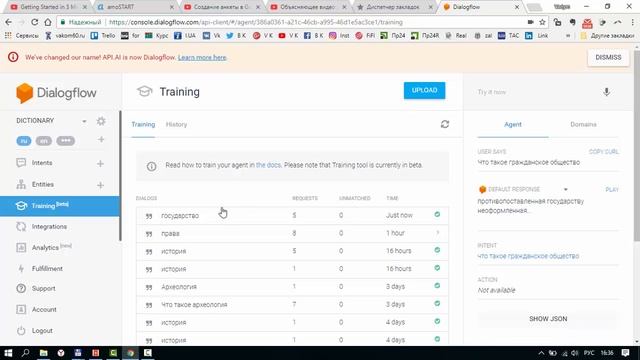Select the Agent tab in test panel
This screenshot has width=640, height=360.
tap(513, 124)
